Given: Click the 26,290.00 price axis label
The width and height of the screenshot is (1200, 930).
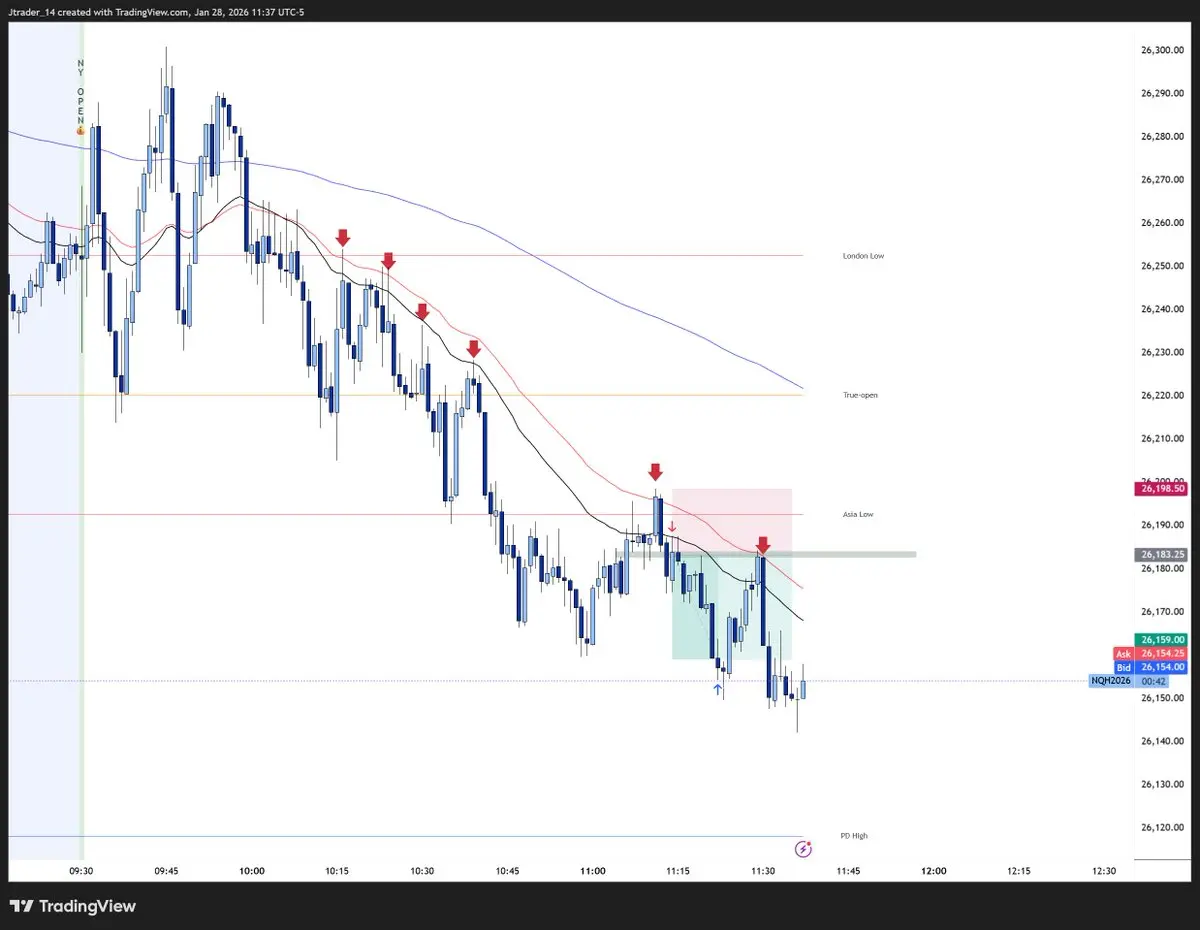Looking at the screenshot, I should click(x=1160, y=93).
